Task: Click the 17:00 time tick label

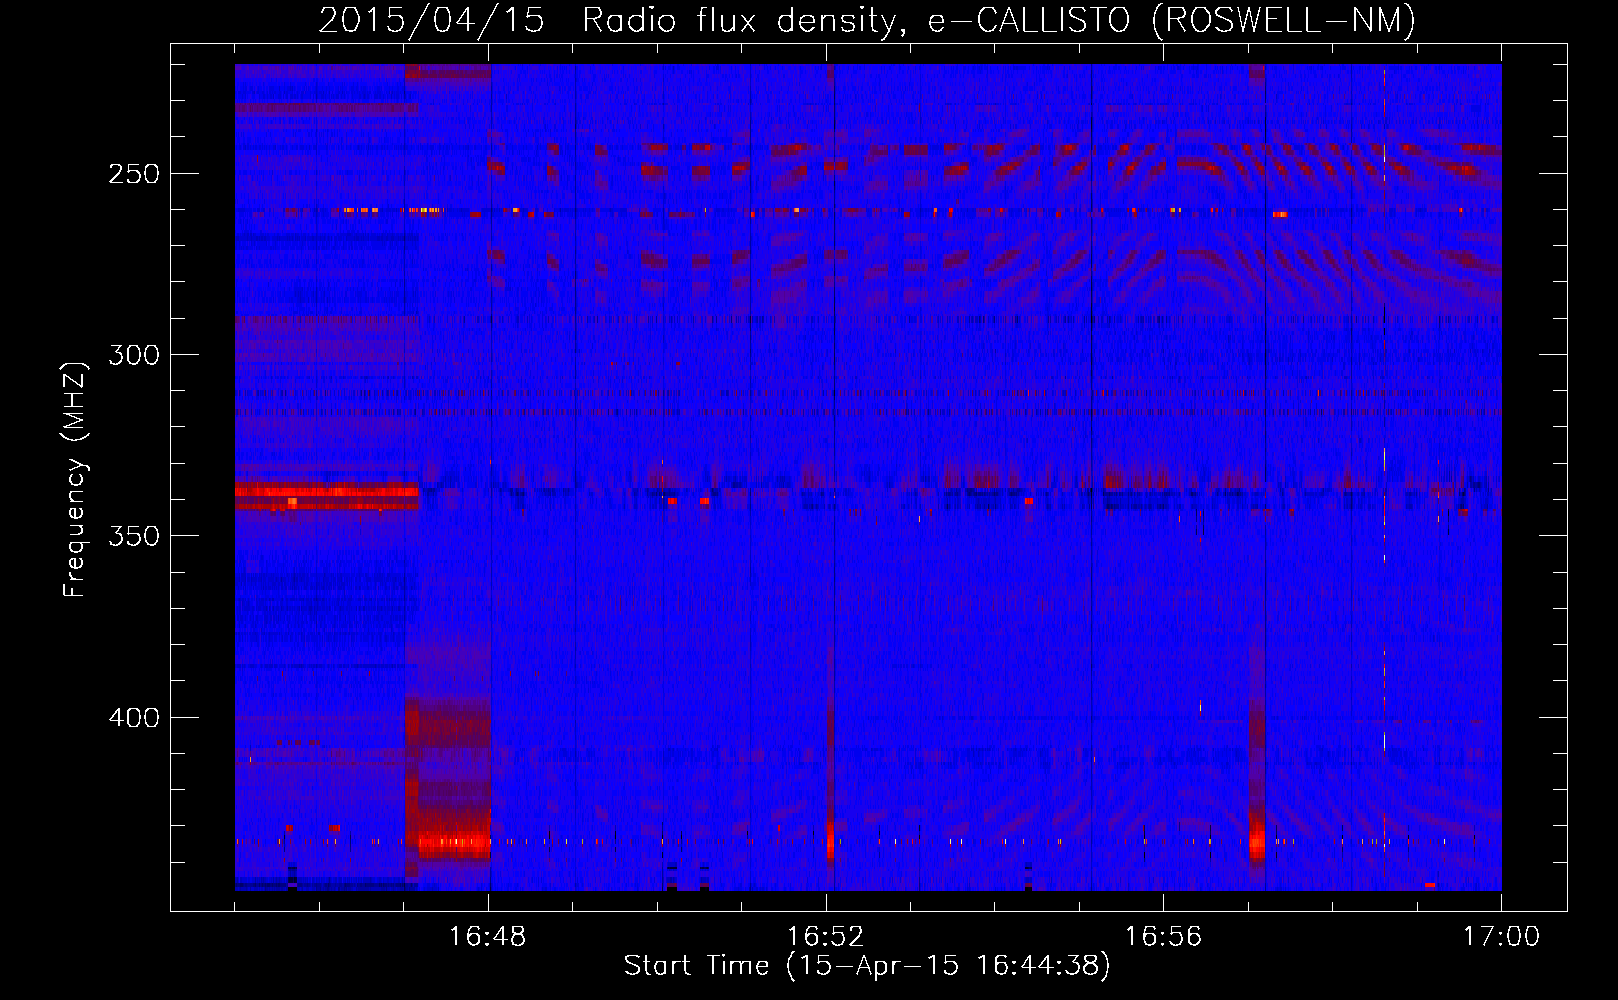Action: point(1501,937)
